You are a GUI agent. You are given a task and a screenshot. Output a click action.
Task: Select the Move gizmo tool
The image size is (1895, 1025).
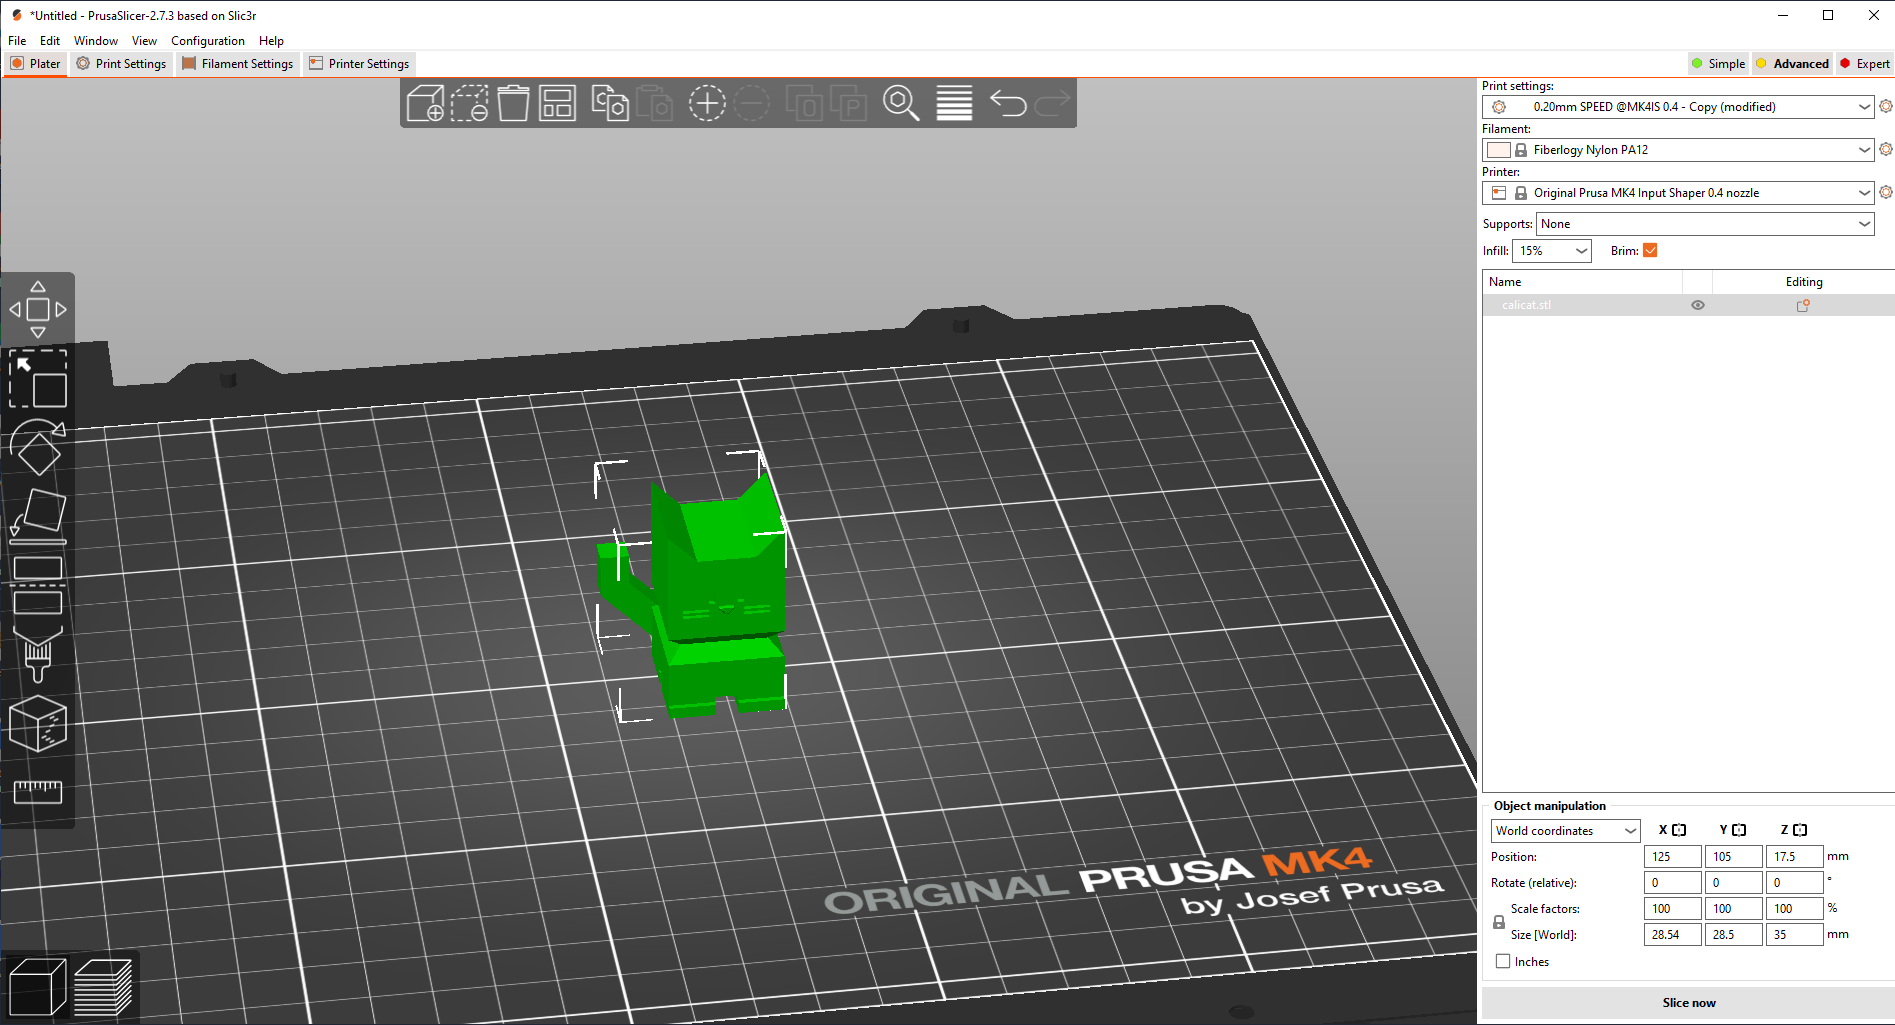click(x=38, y=309)
